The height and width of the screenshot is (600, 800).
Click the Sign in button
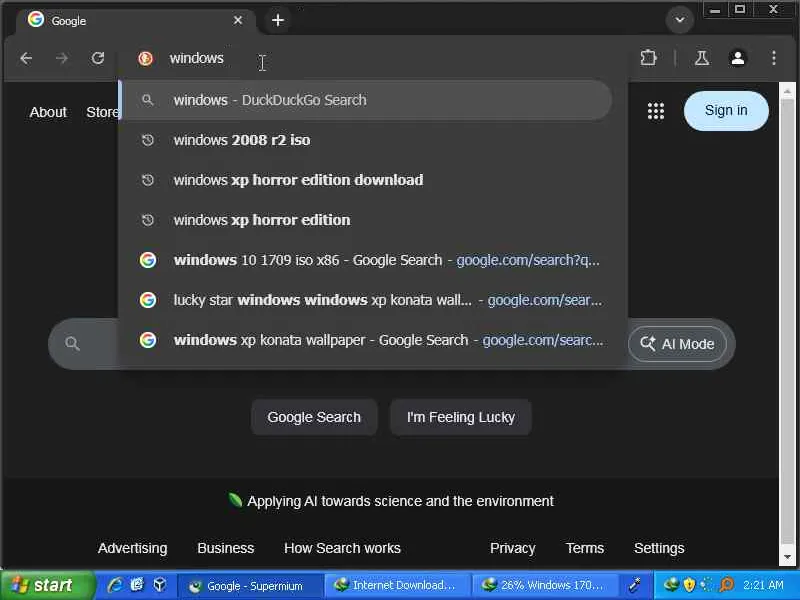point(726,111)
